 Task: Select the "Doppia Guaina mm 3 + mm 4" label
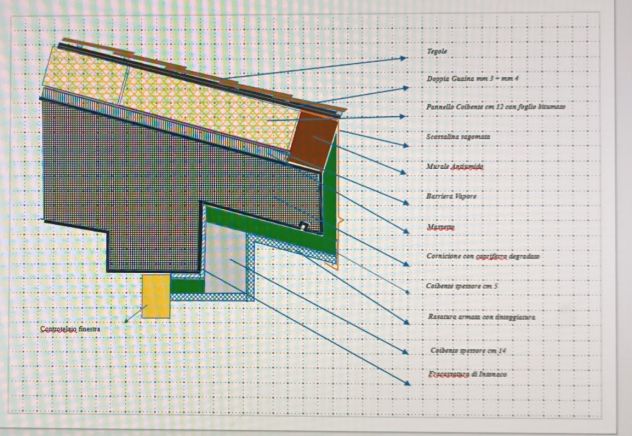click(472, 79)
